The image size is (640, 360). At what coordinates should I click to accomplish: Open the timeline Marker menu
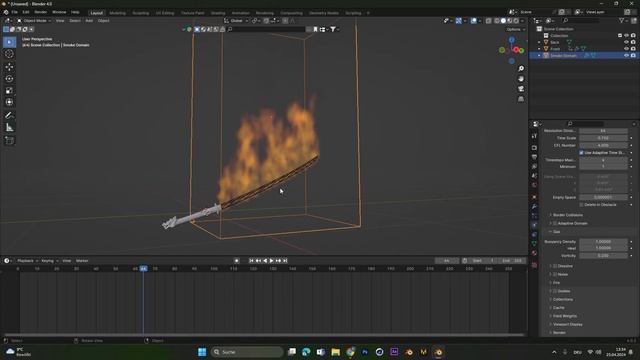(x=82, y=260)
